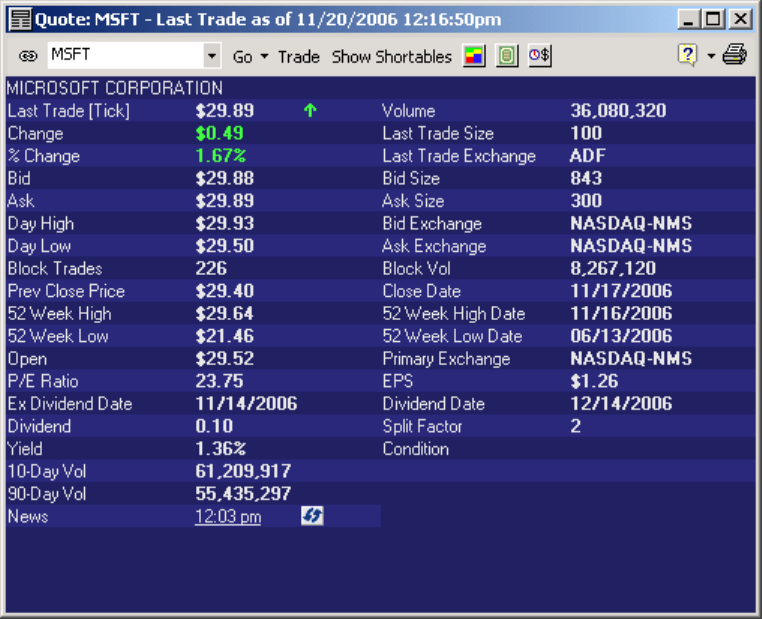
Task: Click the Open price $29.52
Action: (x=225, y=359)
